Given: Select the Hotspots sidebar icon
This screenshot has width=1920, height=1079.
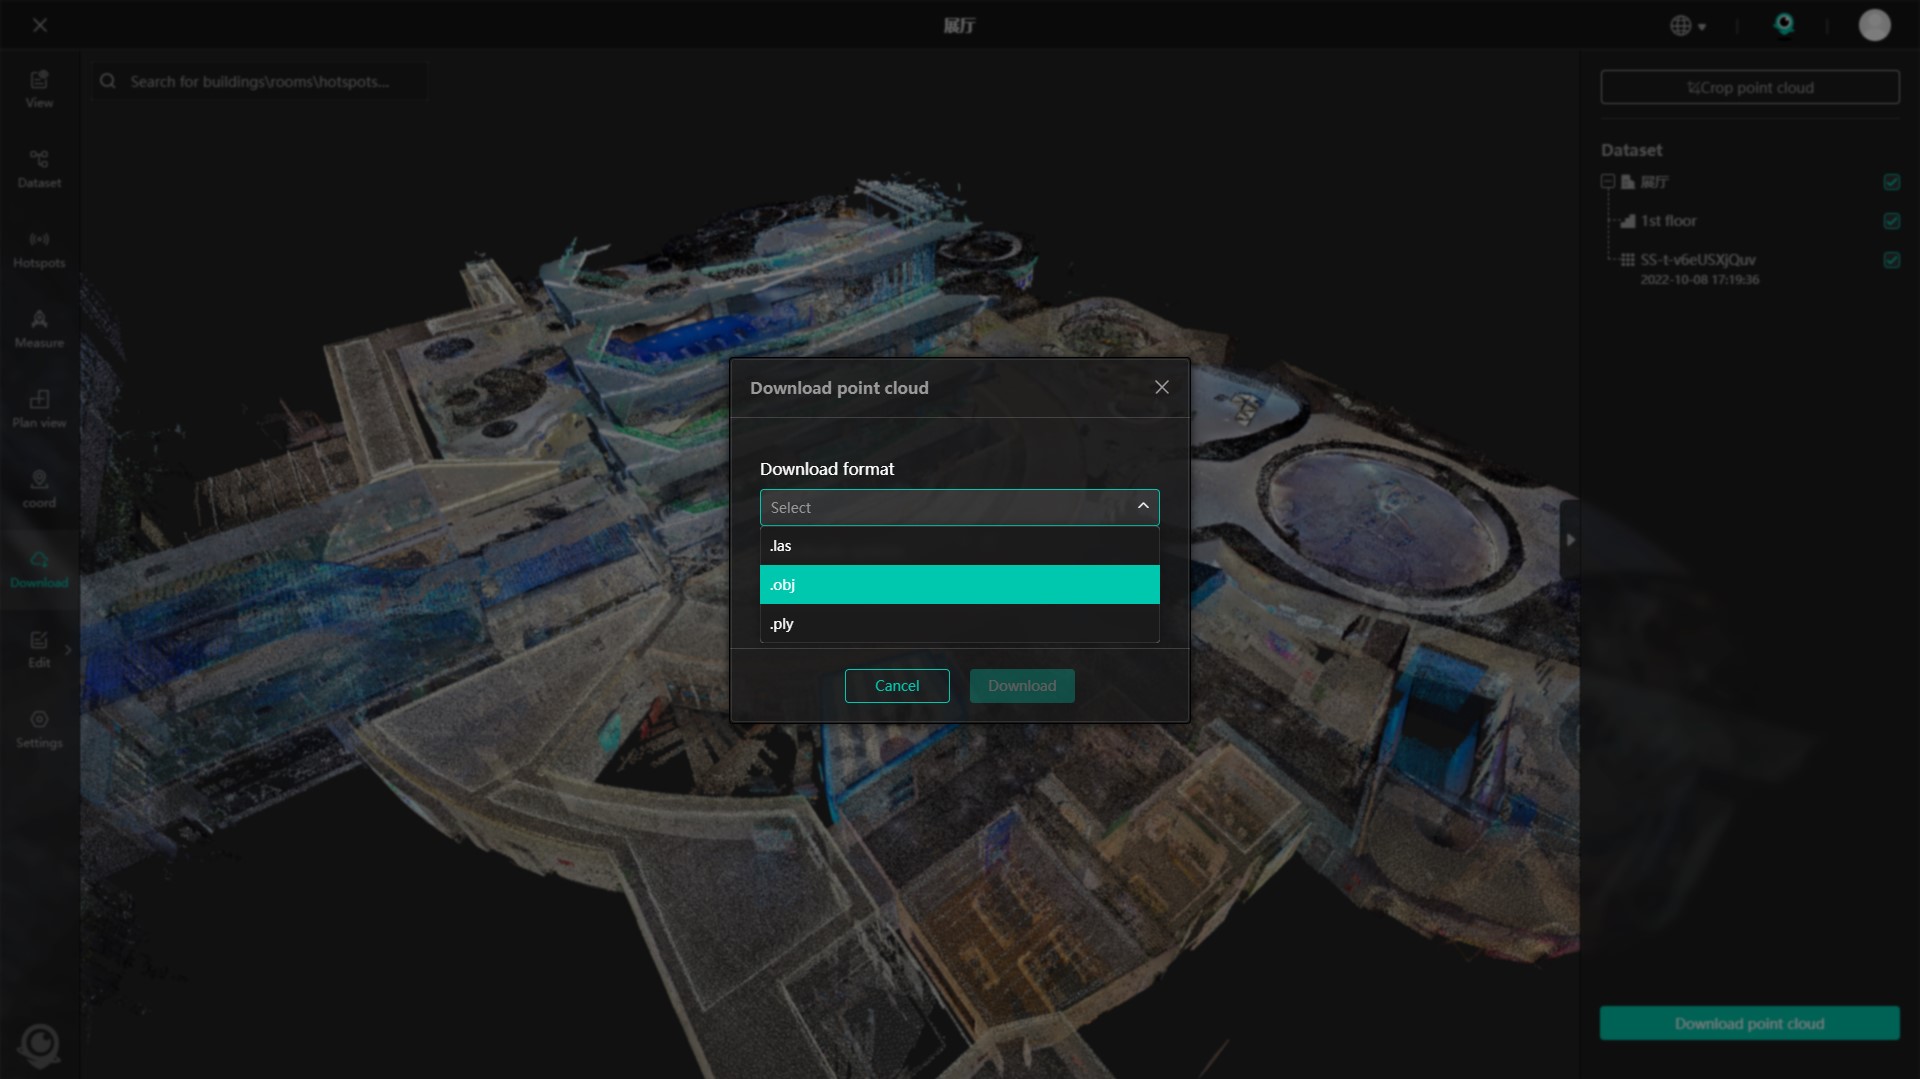Looking at the screenshot, I should [x=39, y=248].
